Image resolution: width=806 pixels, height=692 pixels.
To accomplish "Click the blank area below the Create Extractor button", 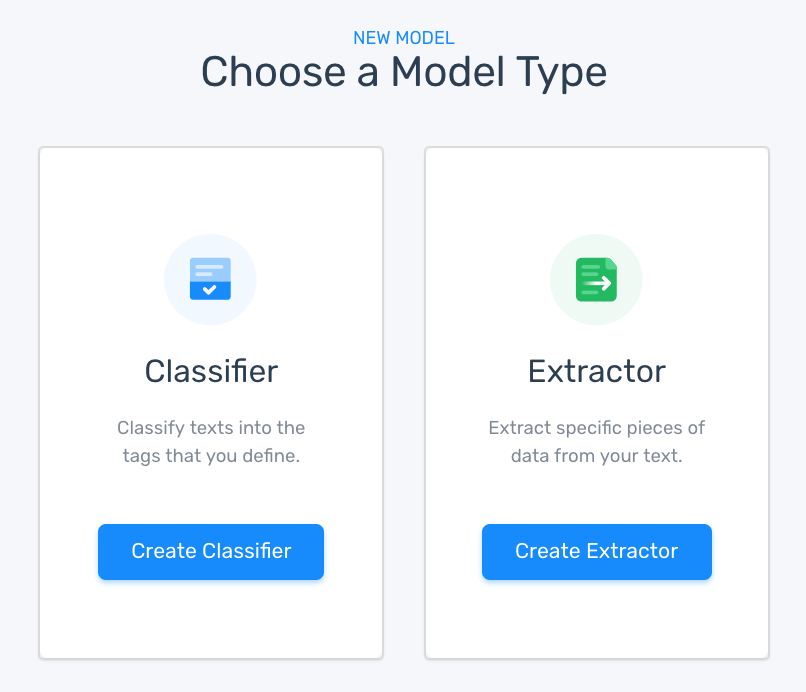I will tap(596, 620).
